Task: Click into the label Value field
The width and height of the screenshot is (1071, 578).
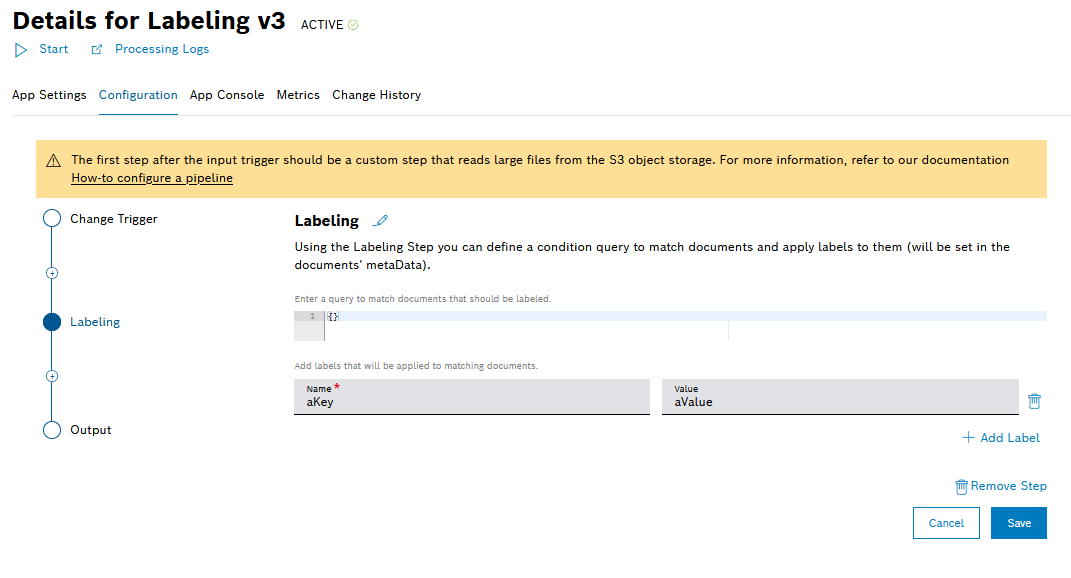Action: 839,402
